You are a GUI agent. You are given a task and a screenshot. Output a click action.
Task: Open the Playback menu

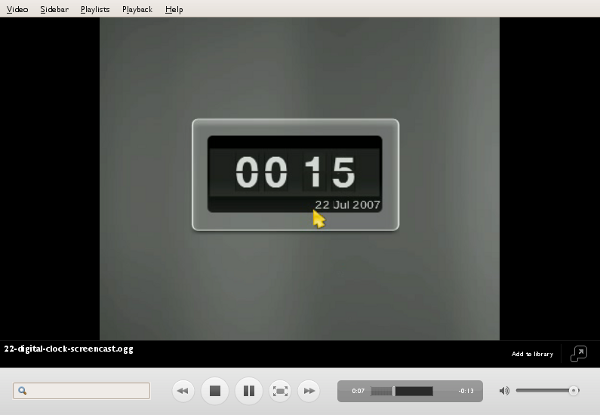point(137,9)
